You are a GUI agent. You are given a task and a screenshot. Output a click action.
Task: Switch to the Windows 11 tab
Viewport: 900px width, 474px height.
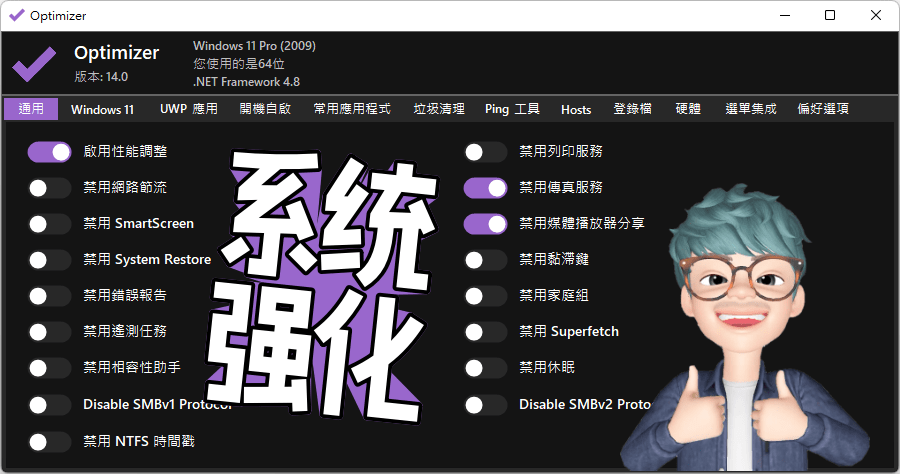[102, 109]
